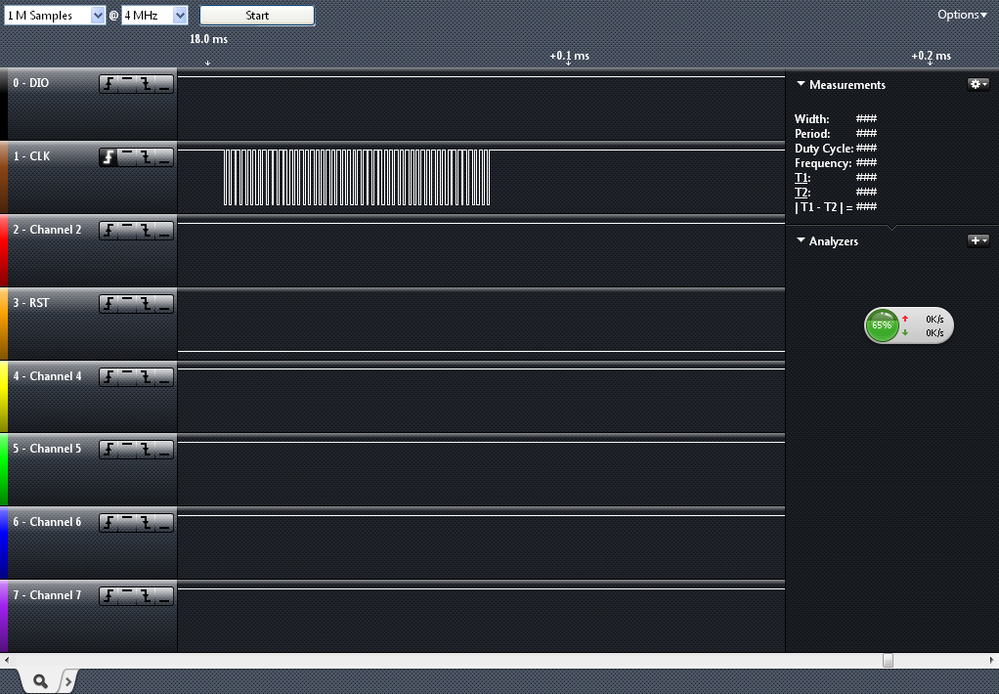This screenshot has width=999, height=694.
Task: Click the green 65% usage indicator
Action: point(881,325)
